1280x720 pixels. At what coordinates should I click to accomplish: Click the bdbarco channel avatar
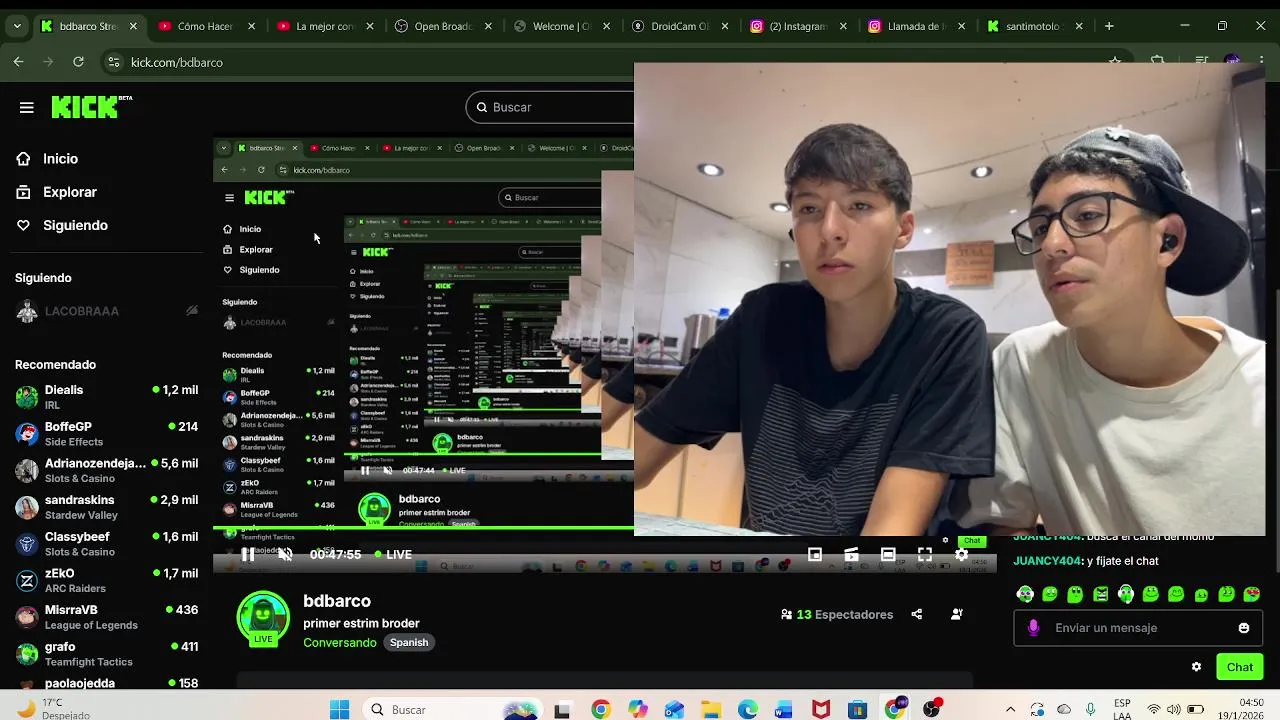(x=263, y=618)
